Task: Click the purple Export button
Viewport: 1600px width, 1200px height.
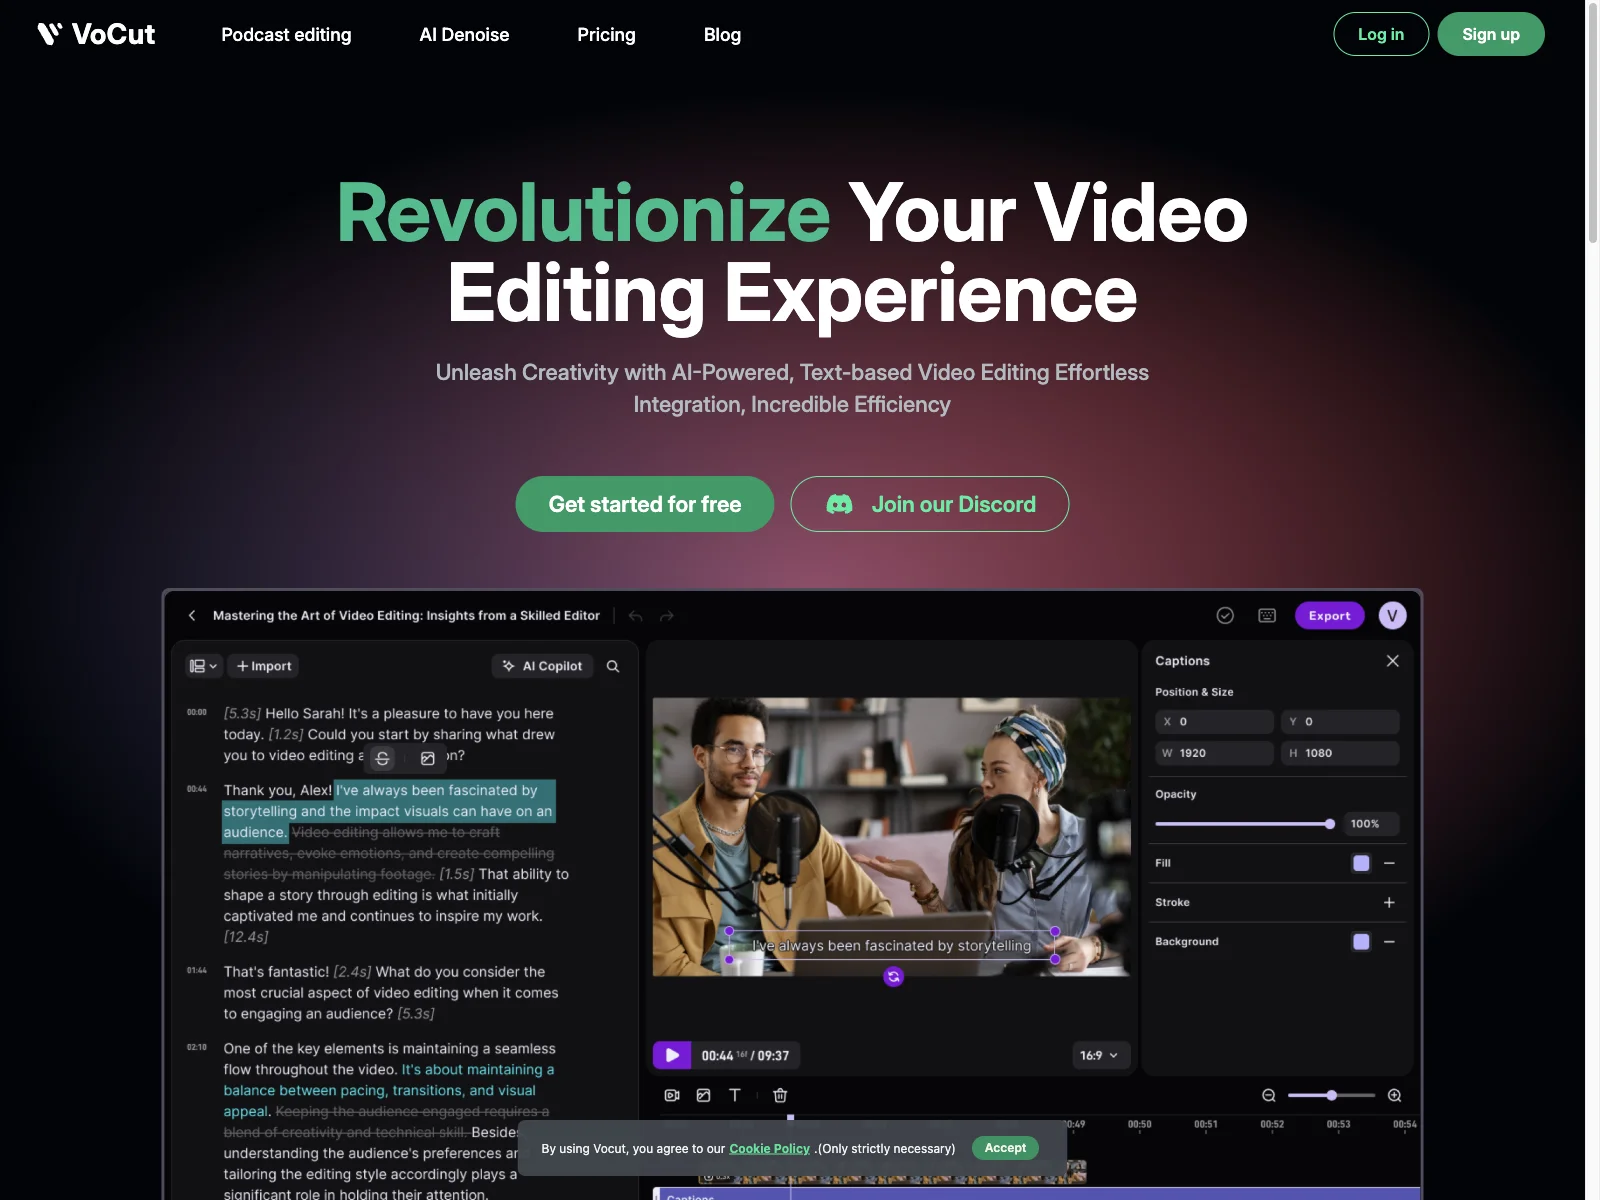Action: click(1330, 616)
